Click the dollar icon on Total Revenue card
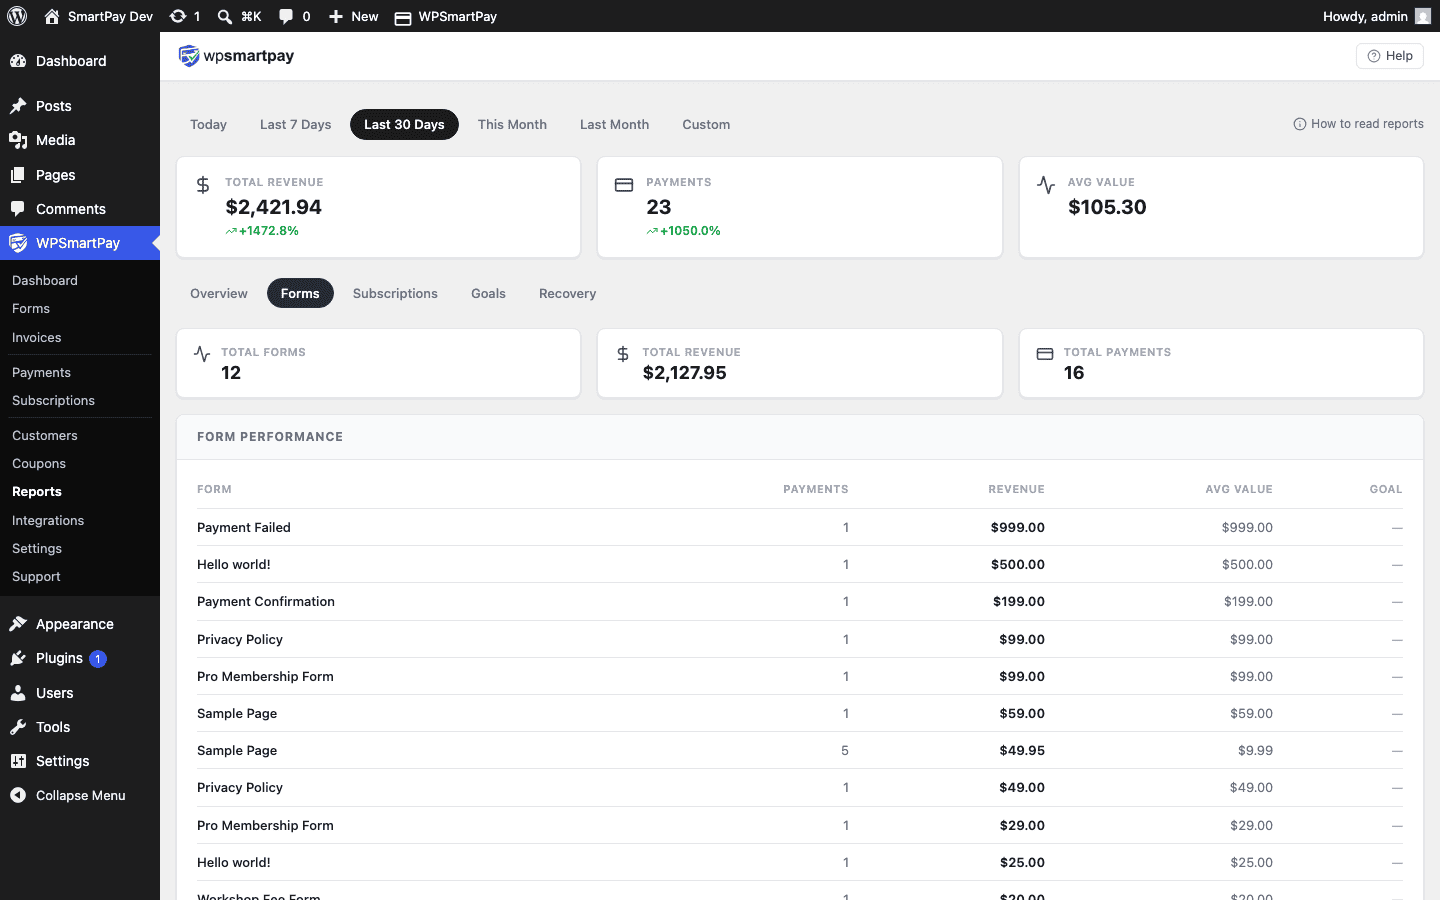Viewport: 1440px width, 900px height. [x=203, y=185]
